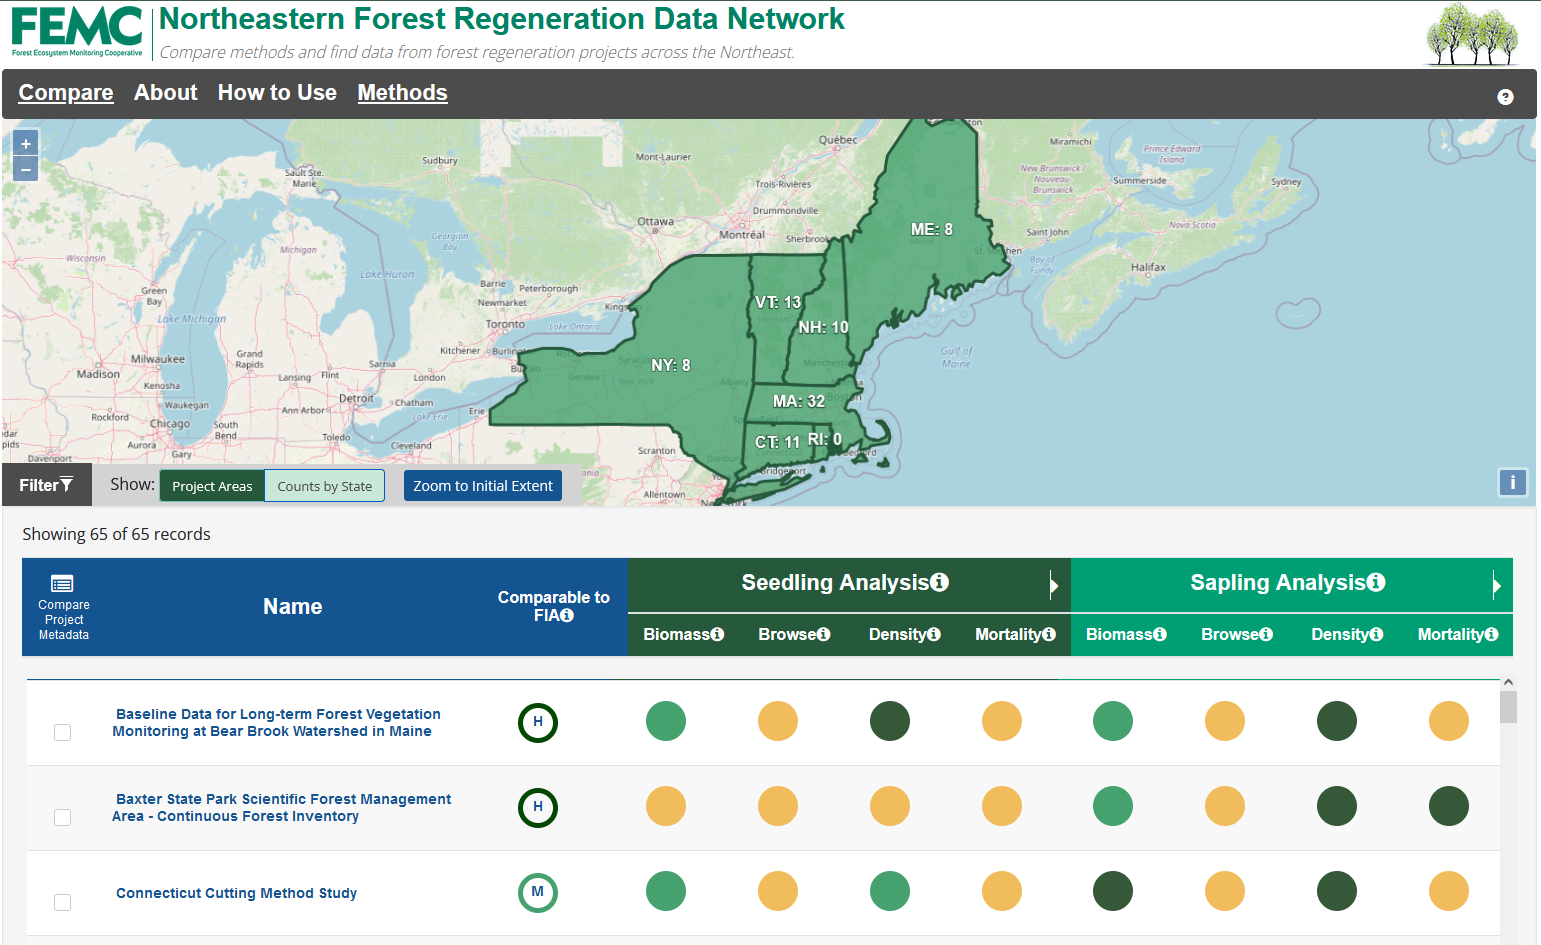Click the map info icon

click(x=1512, y=482)
